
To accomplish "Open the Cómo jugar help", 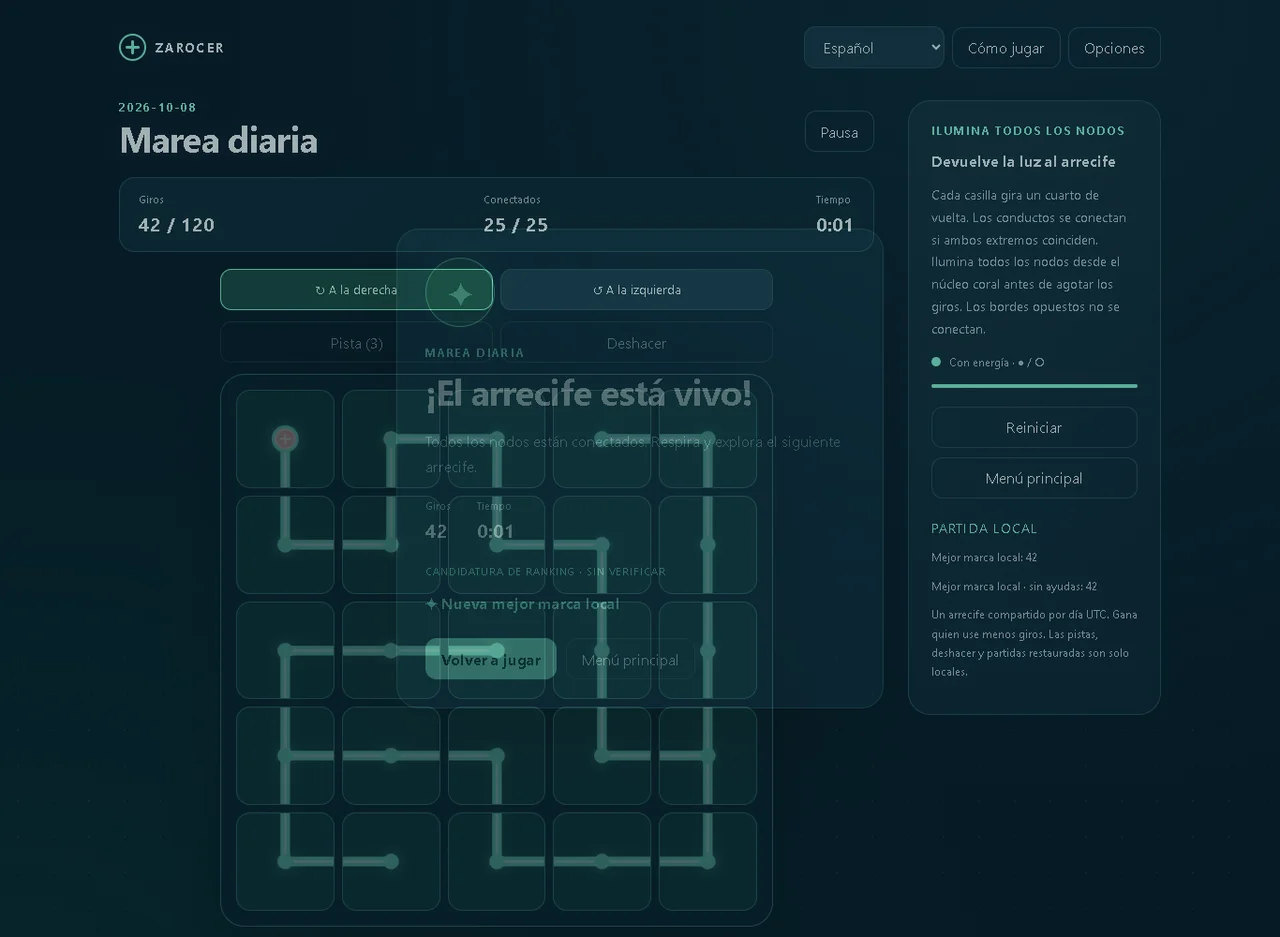I will [x=1006, y=48].
